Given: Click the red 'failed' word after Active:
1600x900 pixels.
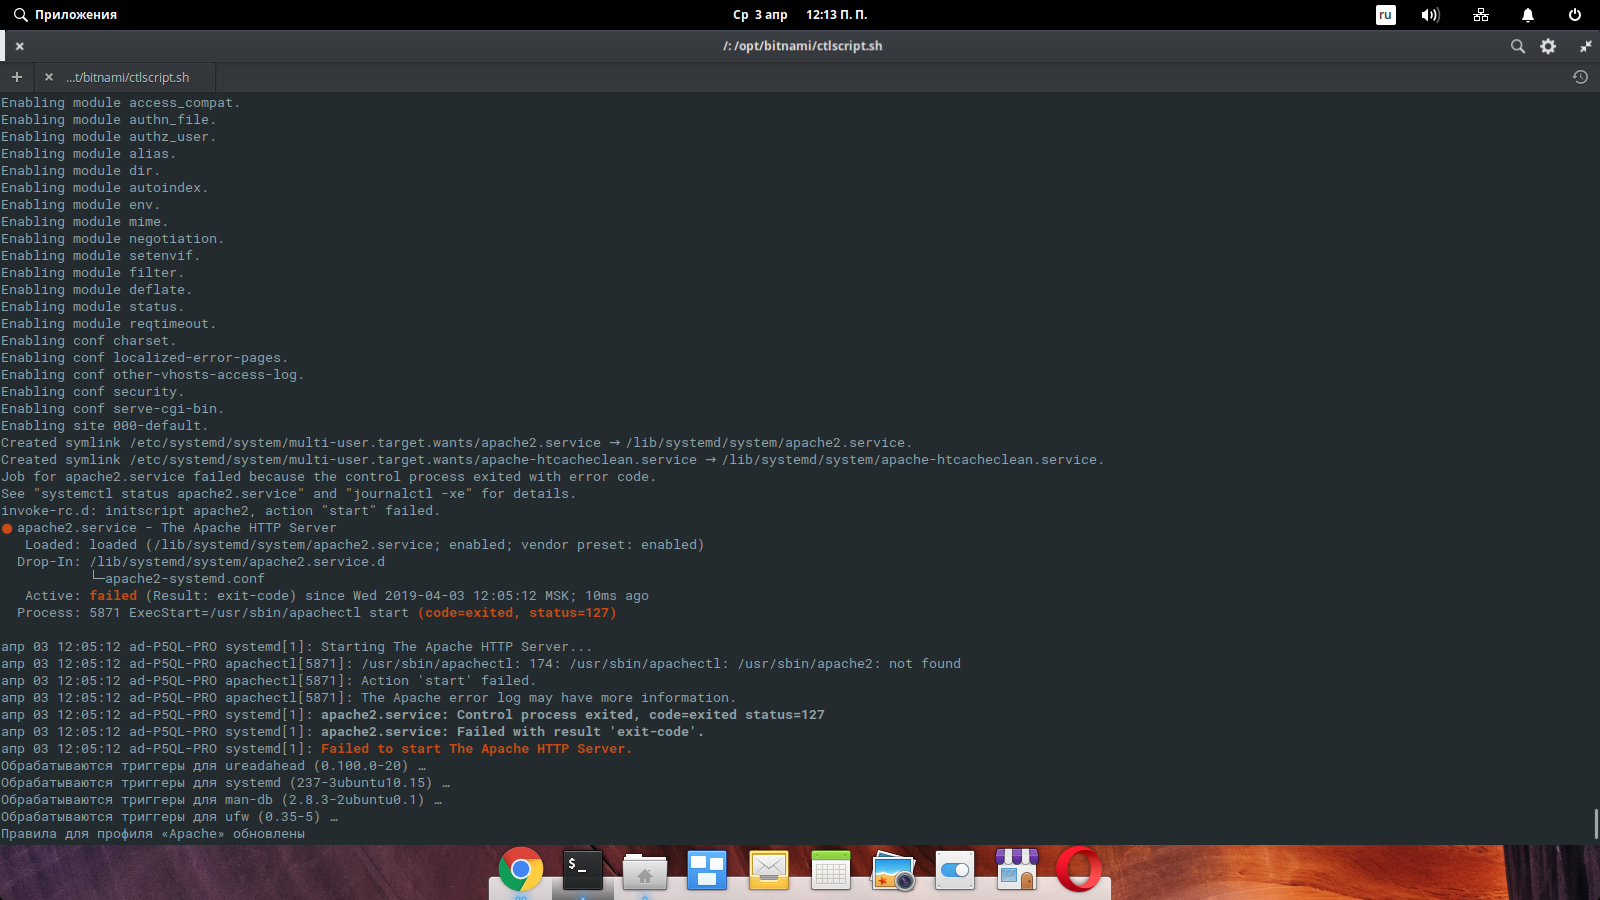Looking at the screenshot, I should (x=113, y=596).
